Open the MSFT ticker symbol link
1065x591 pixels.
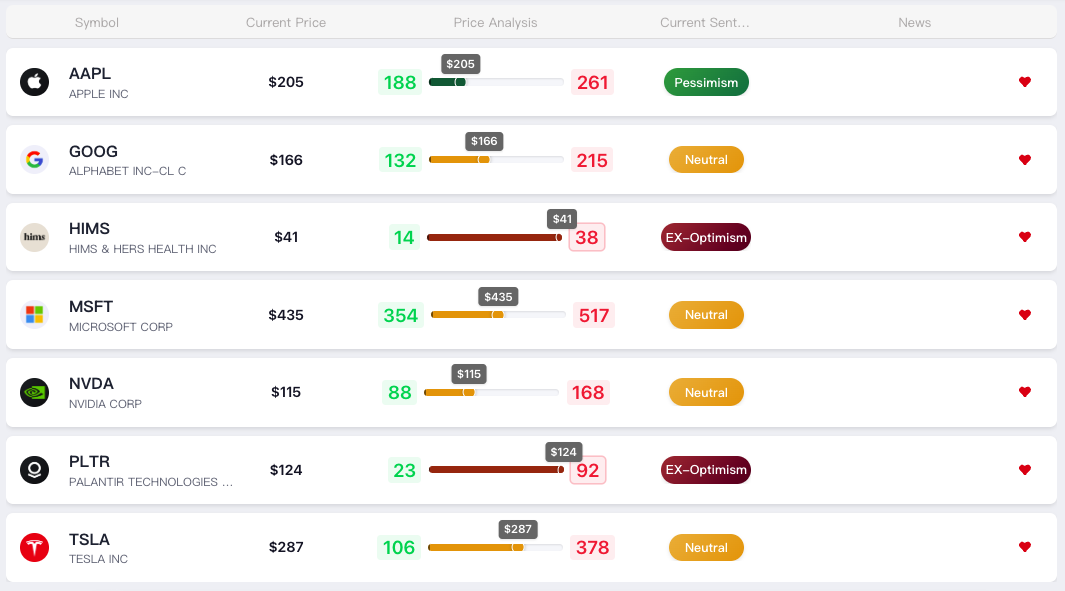(91, 307)
